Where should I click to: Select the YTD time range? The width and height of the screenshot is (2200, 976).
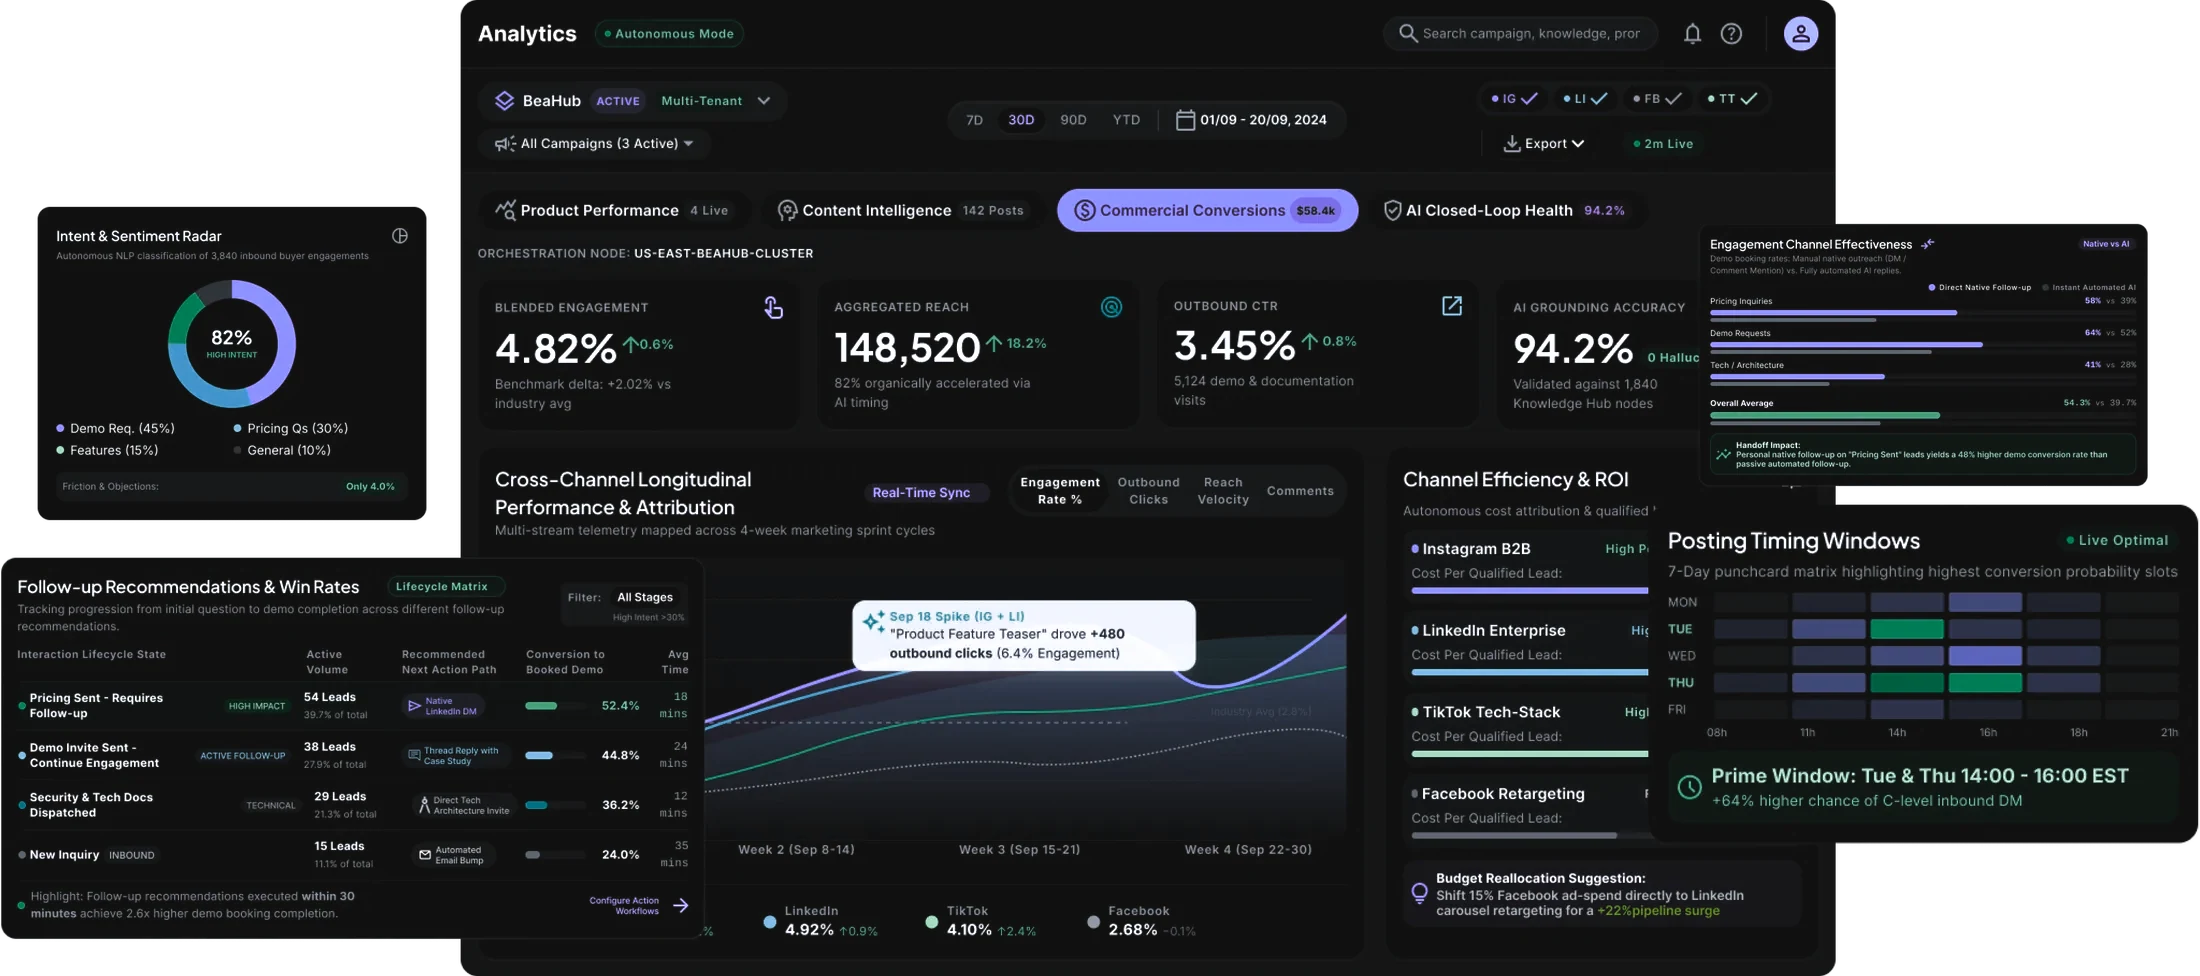[1126, 120]
